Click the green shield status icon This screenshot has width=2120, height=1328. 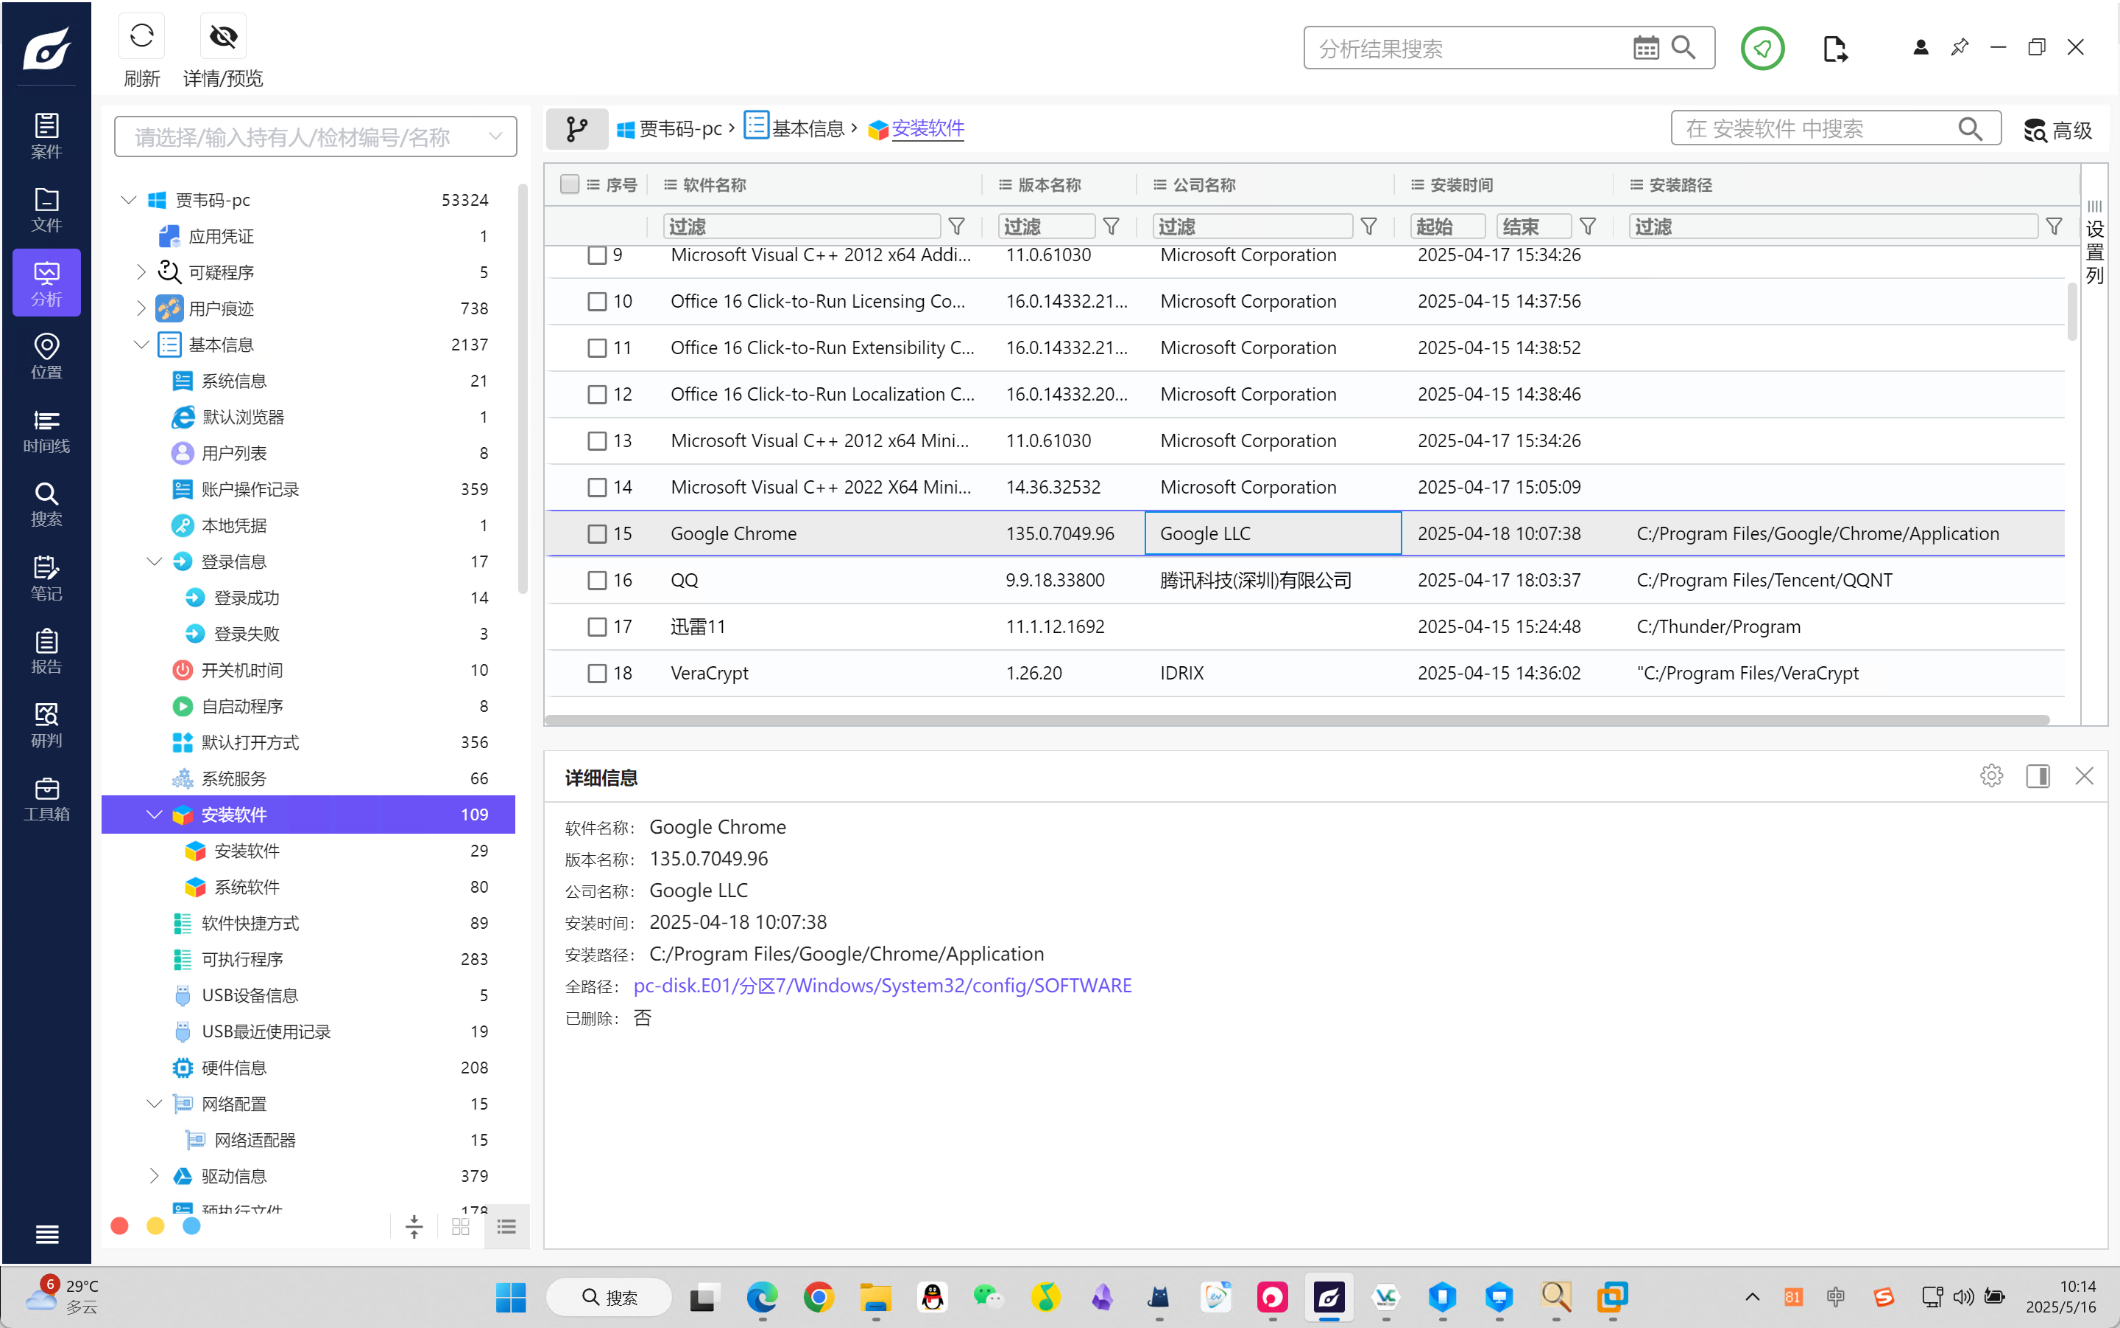1762,48
